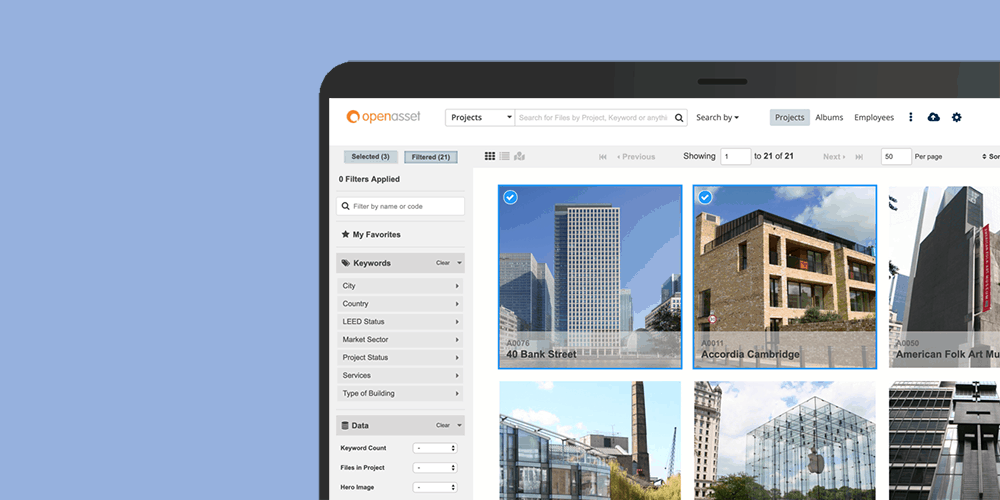Expand the Type of Building category
1000x500 pixels.
tap(401, 393)
